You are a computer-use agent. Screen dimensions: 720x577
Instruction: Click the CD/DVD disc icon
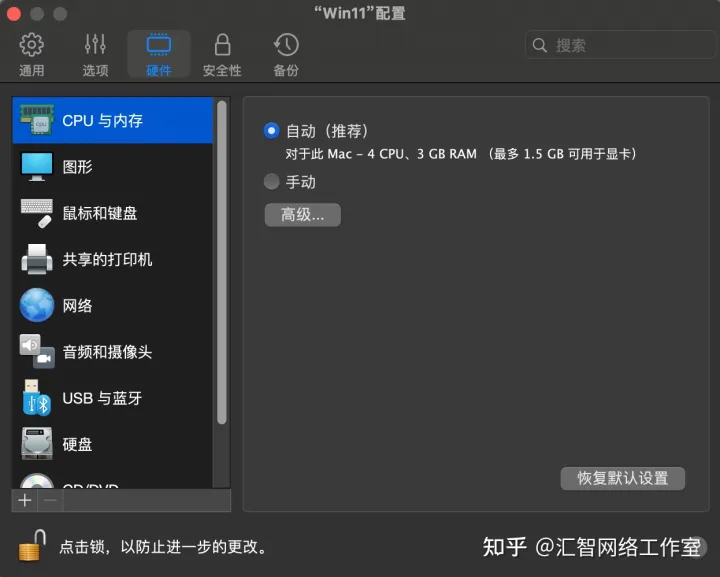[37, 481]
